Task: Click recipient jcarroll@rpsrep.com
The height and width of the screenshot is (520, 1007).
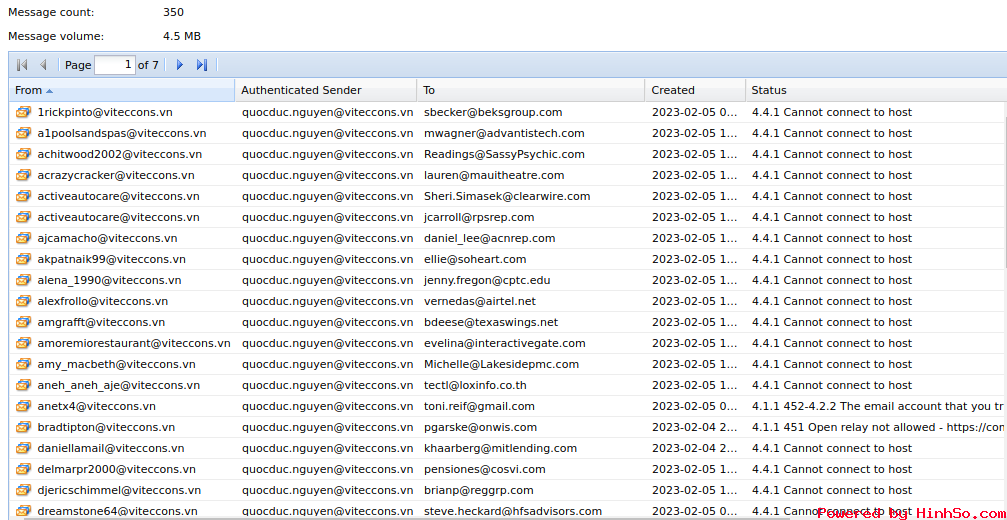Action: pos(479,217)
